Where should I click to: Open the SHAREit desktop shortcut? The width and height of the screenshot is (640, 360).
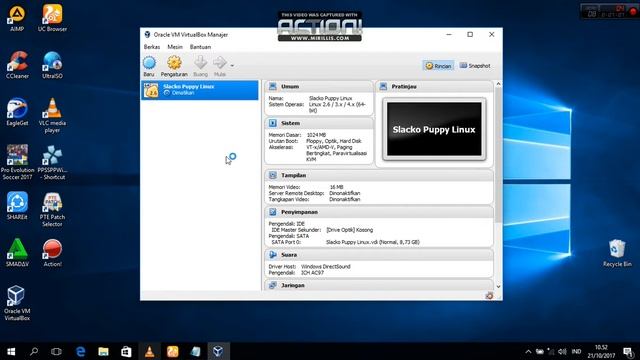[17, 206]
